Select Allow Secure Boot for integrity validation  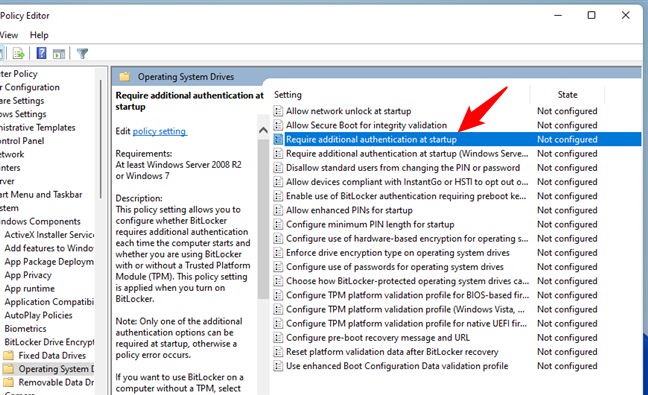(x=367, y=125)
